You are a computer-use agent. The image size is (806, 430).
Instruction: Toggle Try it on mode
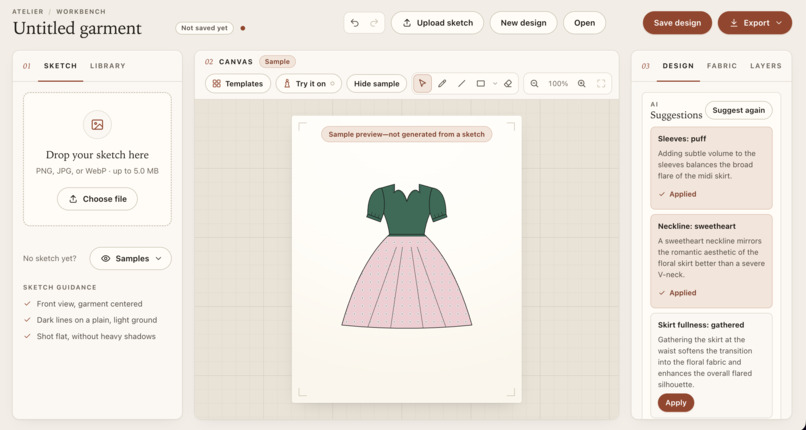(x=309, y=84)
